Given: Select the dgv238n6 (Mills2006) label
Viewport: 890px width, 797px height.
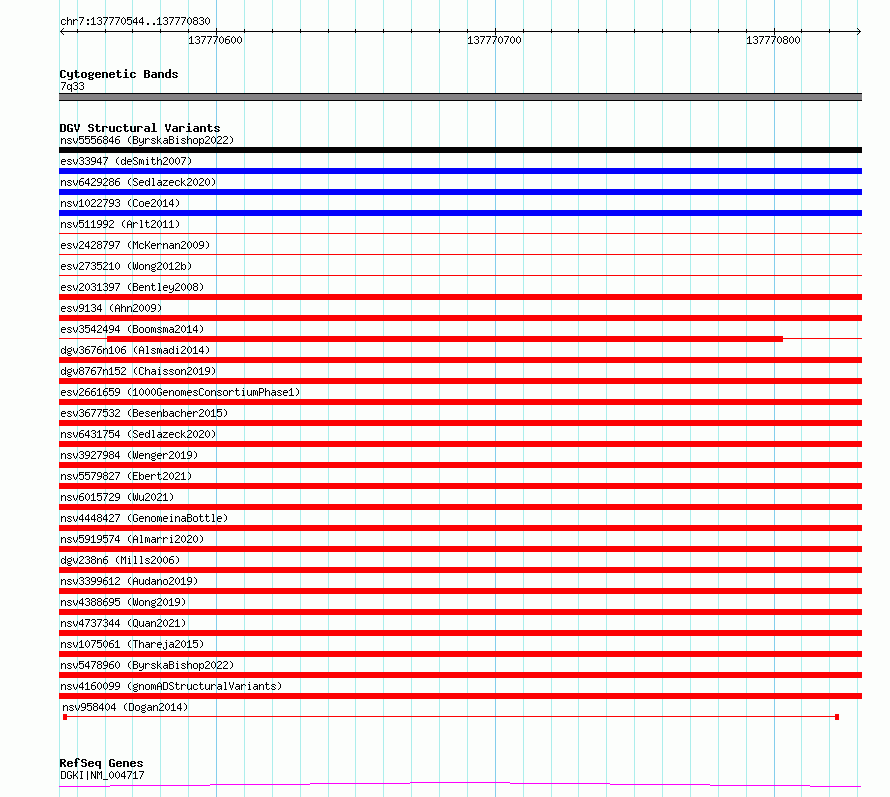Looking at the screenshot, I should (x=120, y=560).
